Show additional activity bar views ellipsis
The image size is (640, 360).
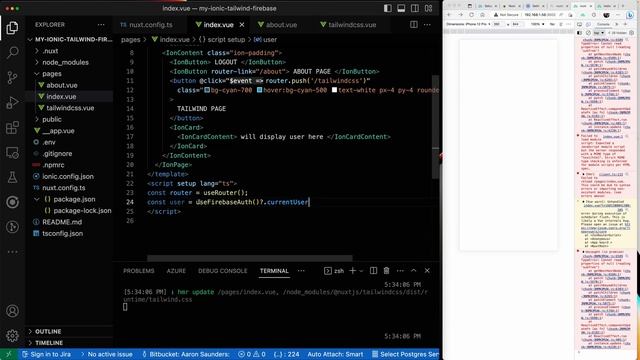coord(12,252)
